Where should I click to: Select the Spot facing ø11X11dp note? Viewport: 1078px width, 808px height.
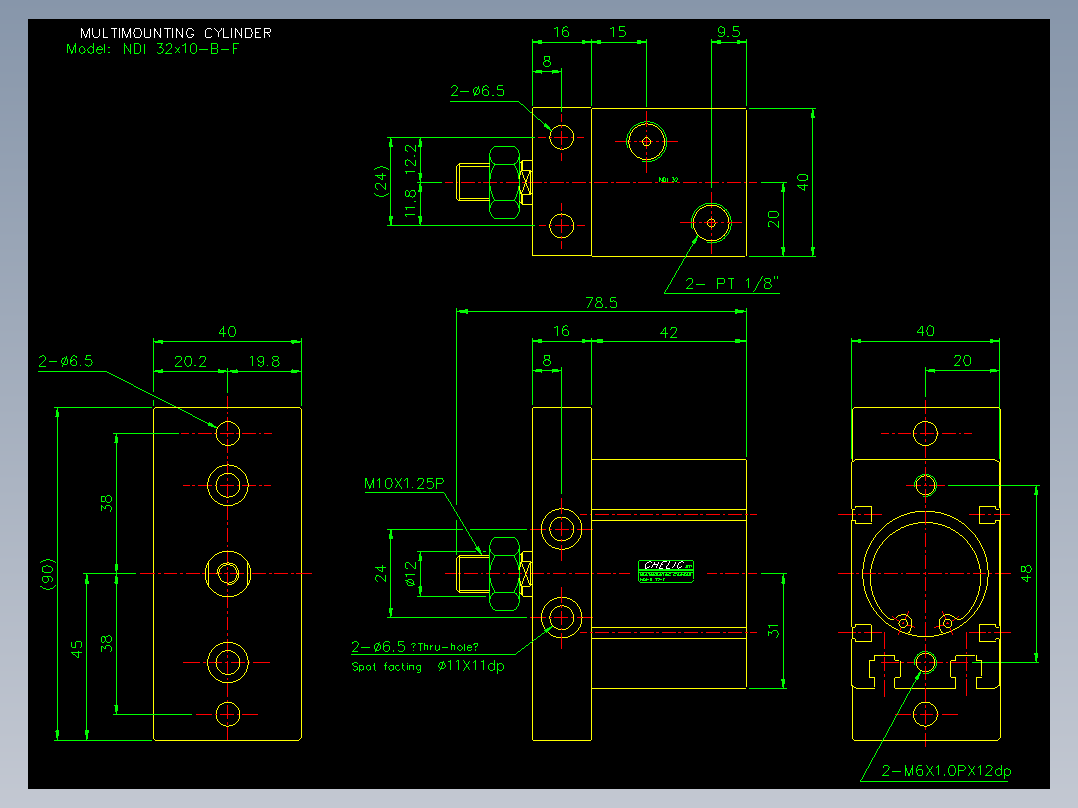[428, 666]
